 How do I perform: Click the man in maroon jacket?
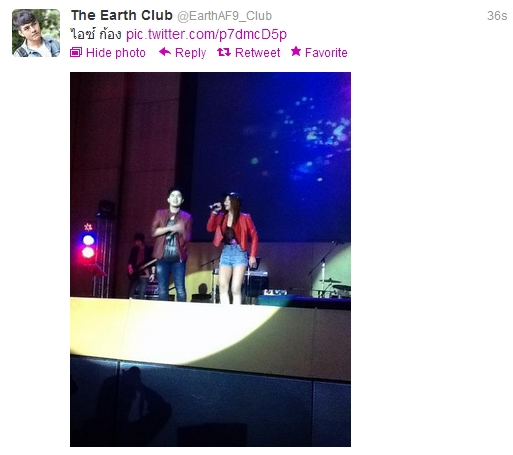pyautogui.click(x=171, y=245)
